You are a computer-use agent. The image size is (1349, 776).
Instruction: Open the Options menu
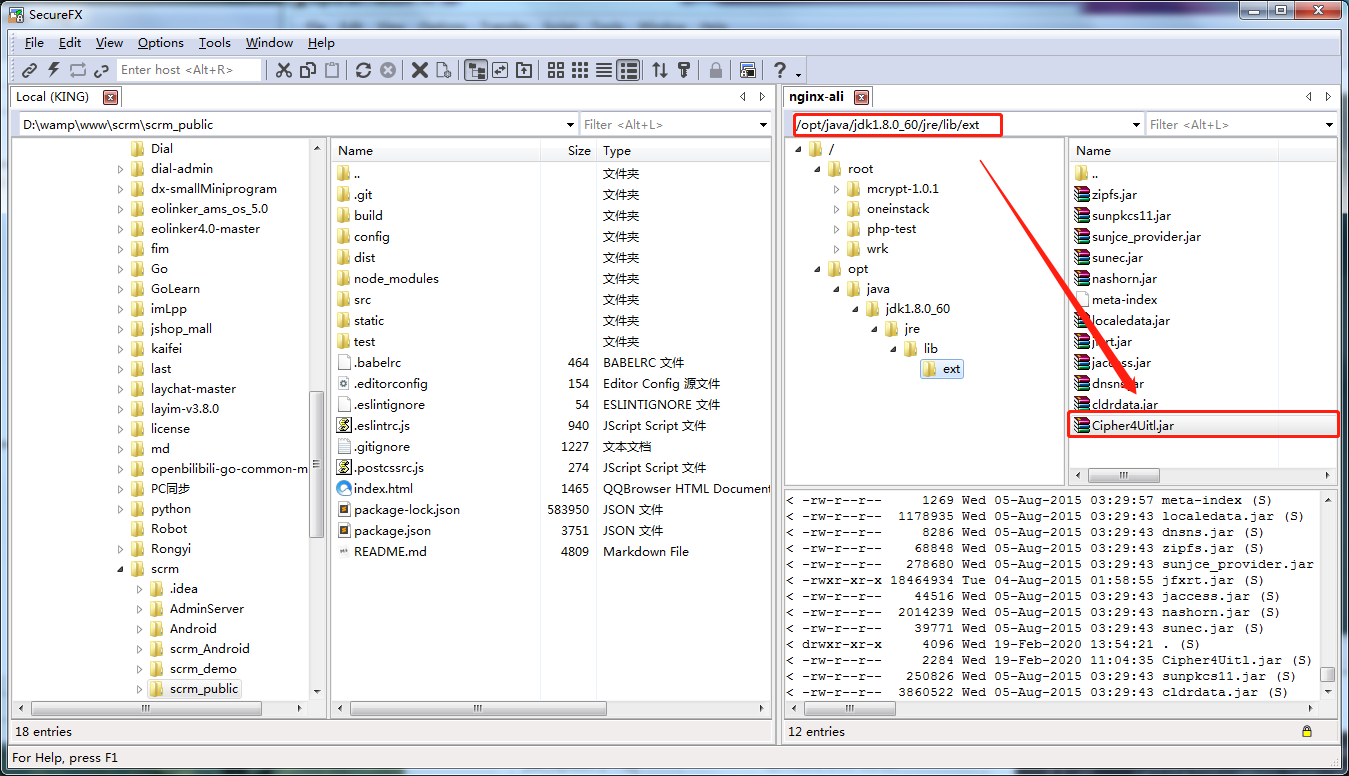[x=161, y=43]
